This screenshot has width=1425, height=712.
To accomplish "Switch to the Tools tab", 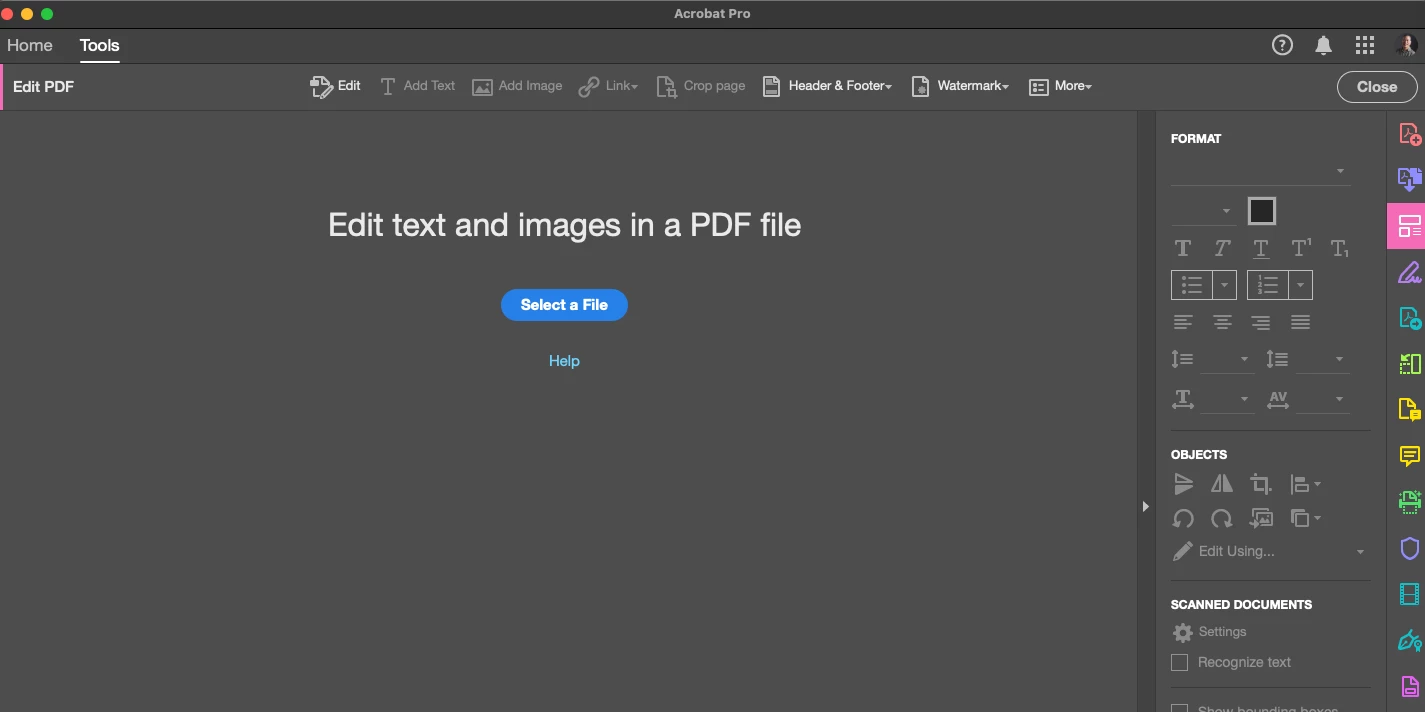I will (99, 45).
